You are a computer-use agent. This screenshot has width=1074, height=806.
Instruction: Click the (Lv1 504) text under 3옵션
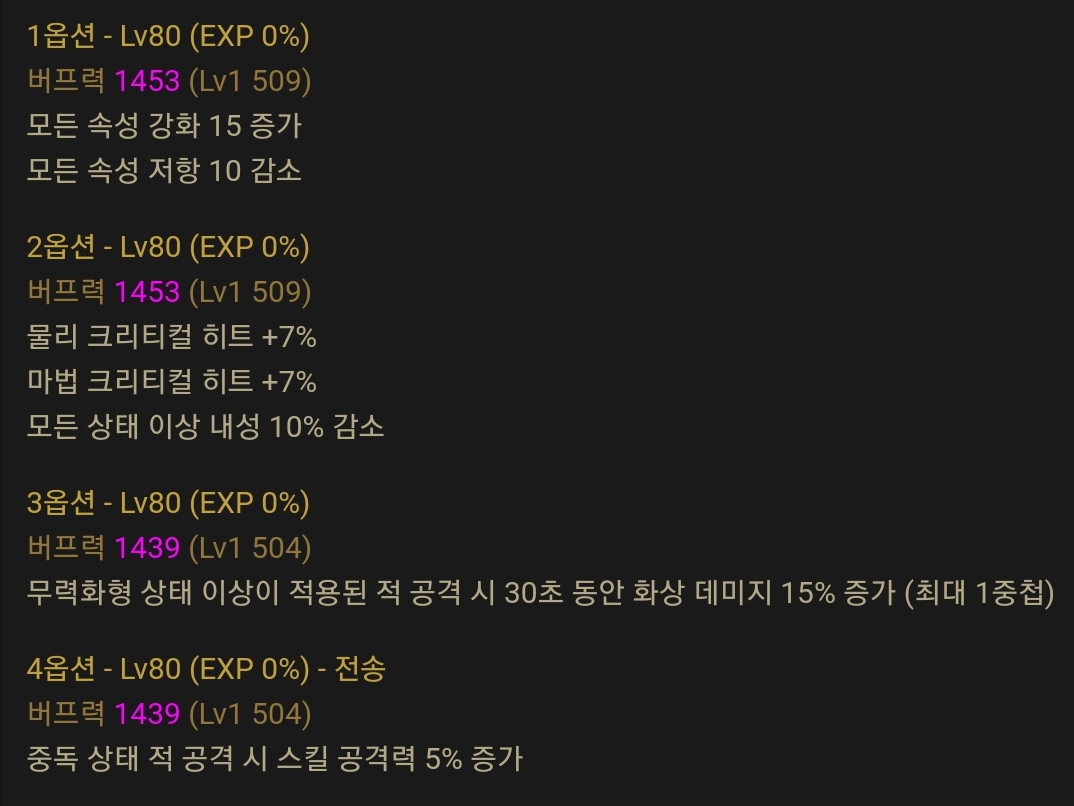250,548
